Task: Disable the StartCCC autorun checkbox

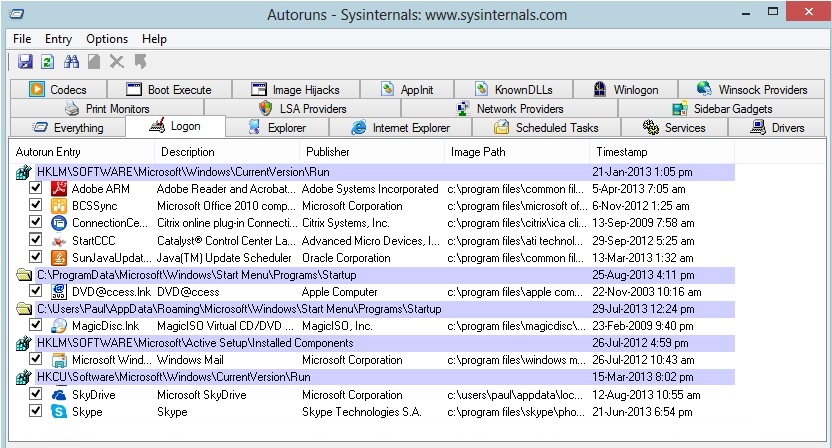Action: [36, 239]
